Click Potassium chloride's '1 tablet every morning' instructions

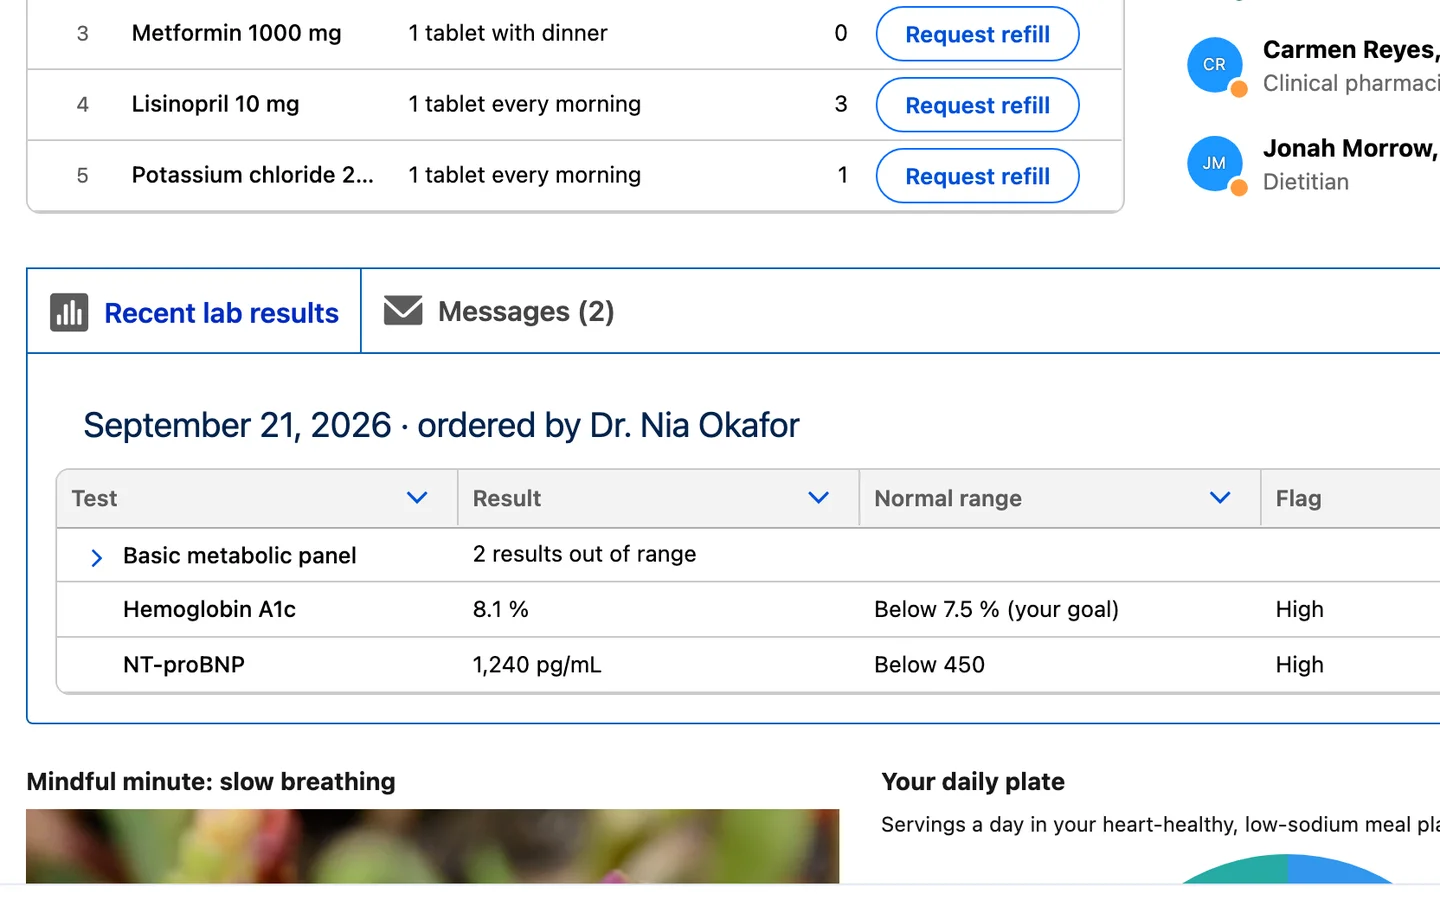pyautogui.click(x=524, y=175)
